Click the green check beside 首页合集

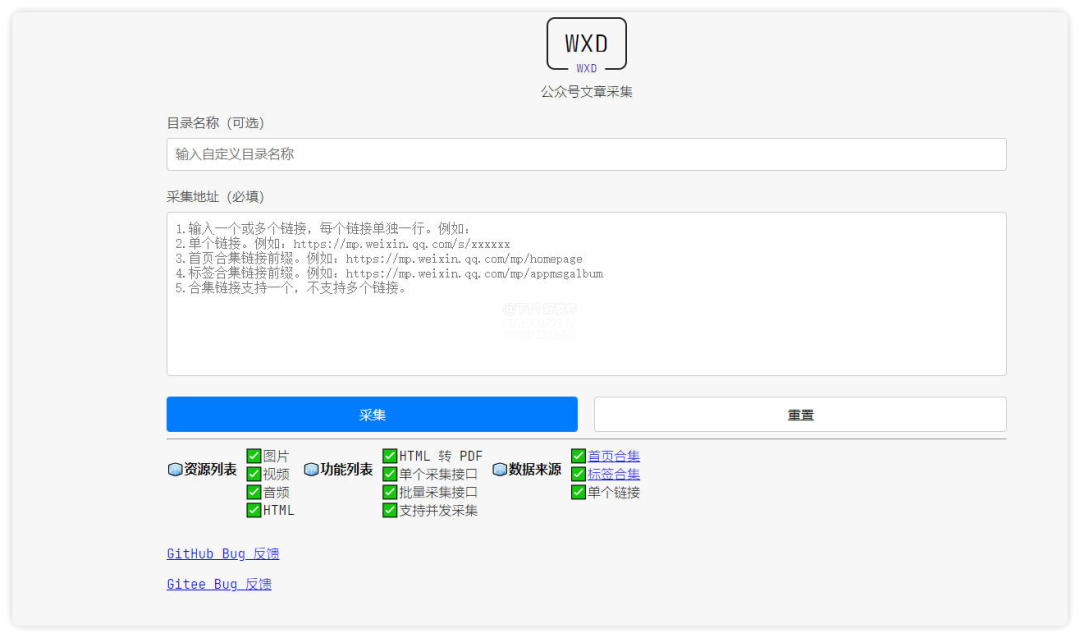click(579, 456)
